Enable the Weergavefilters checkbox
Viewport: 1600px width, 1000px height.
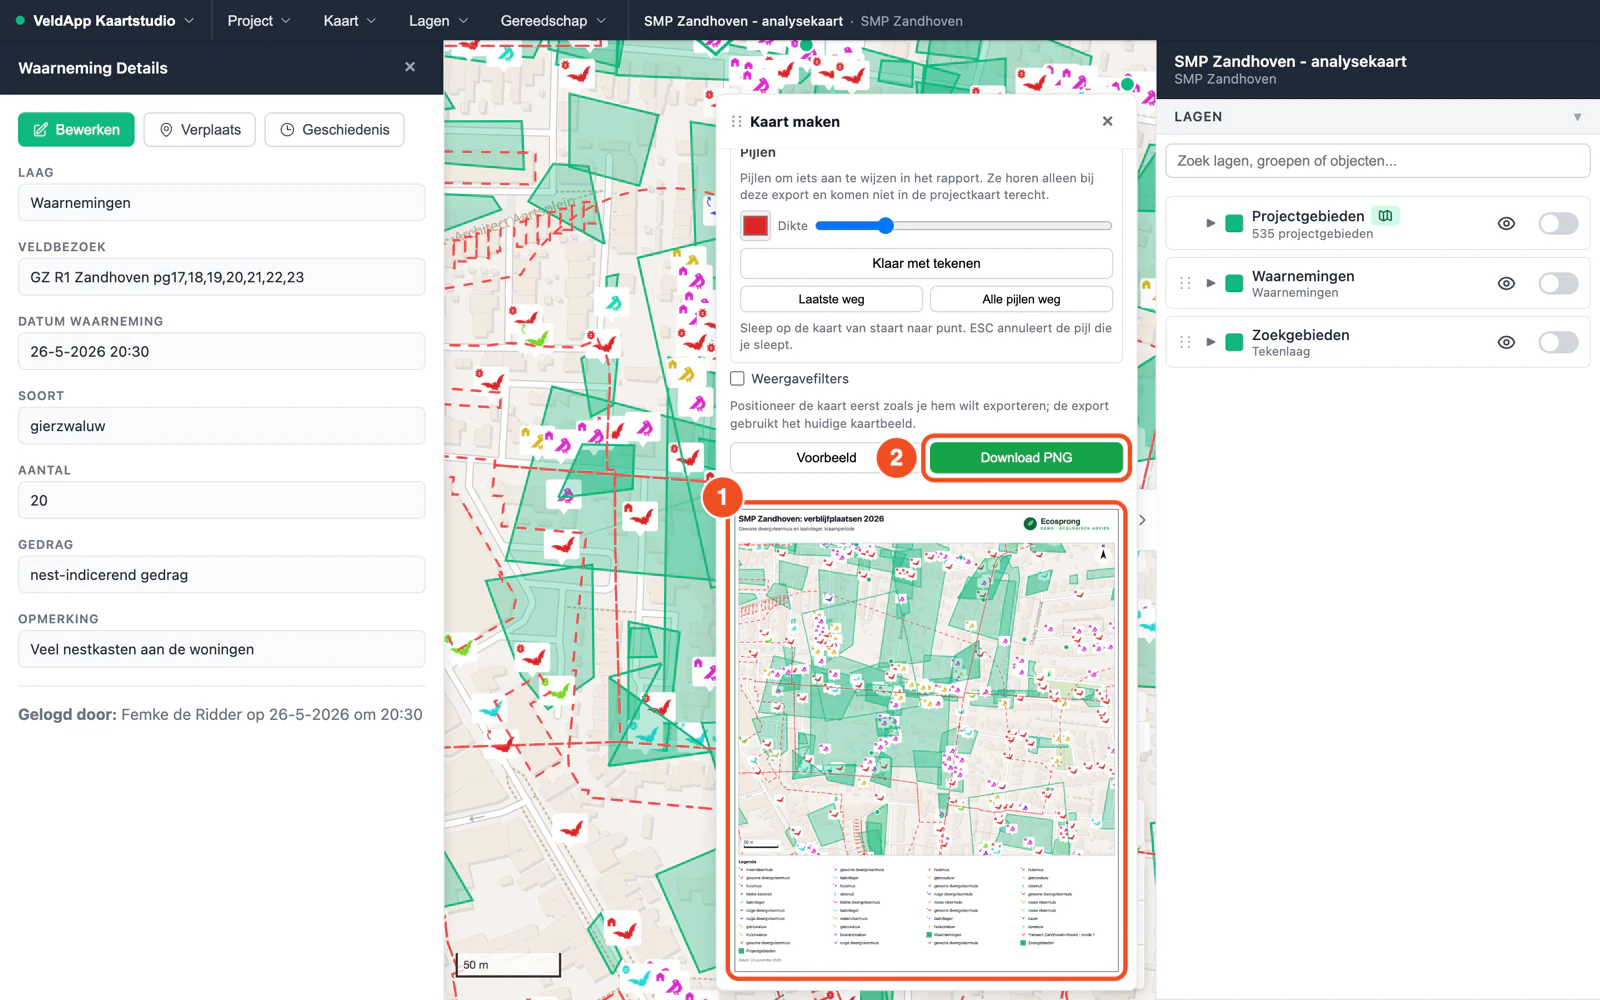coord(737,379)
